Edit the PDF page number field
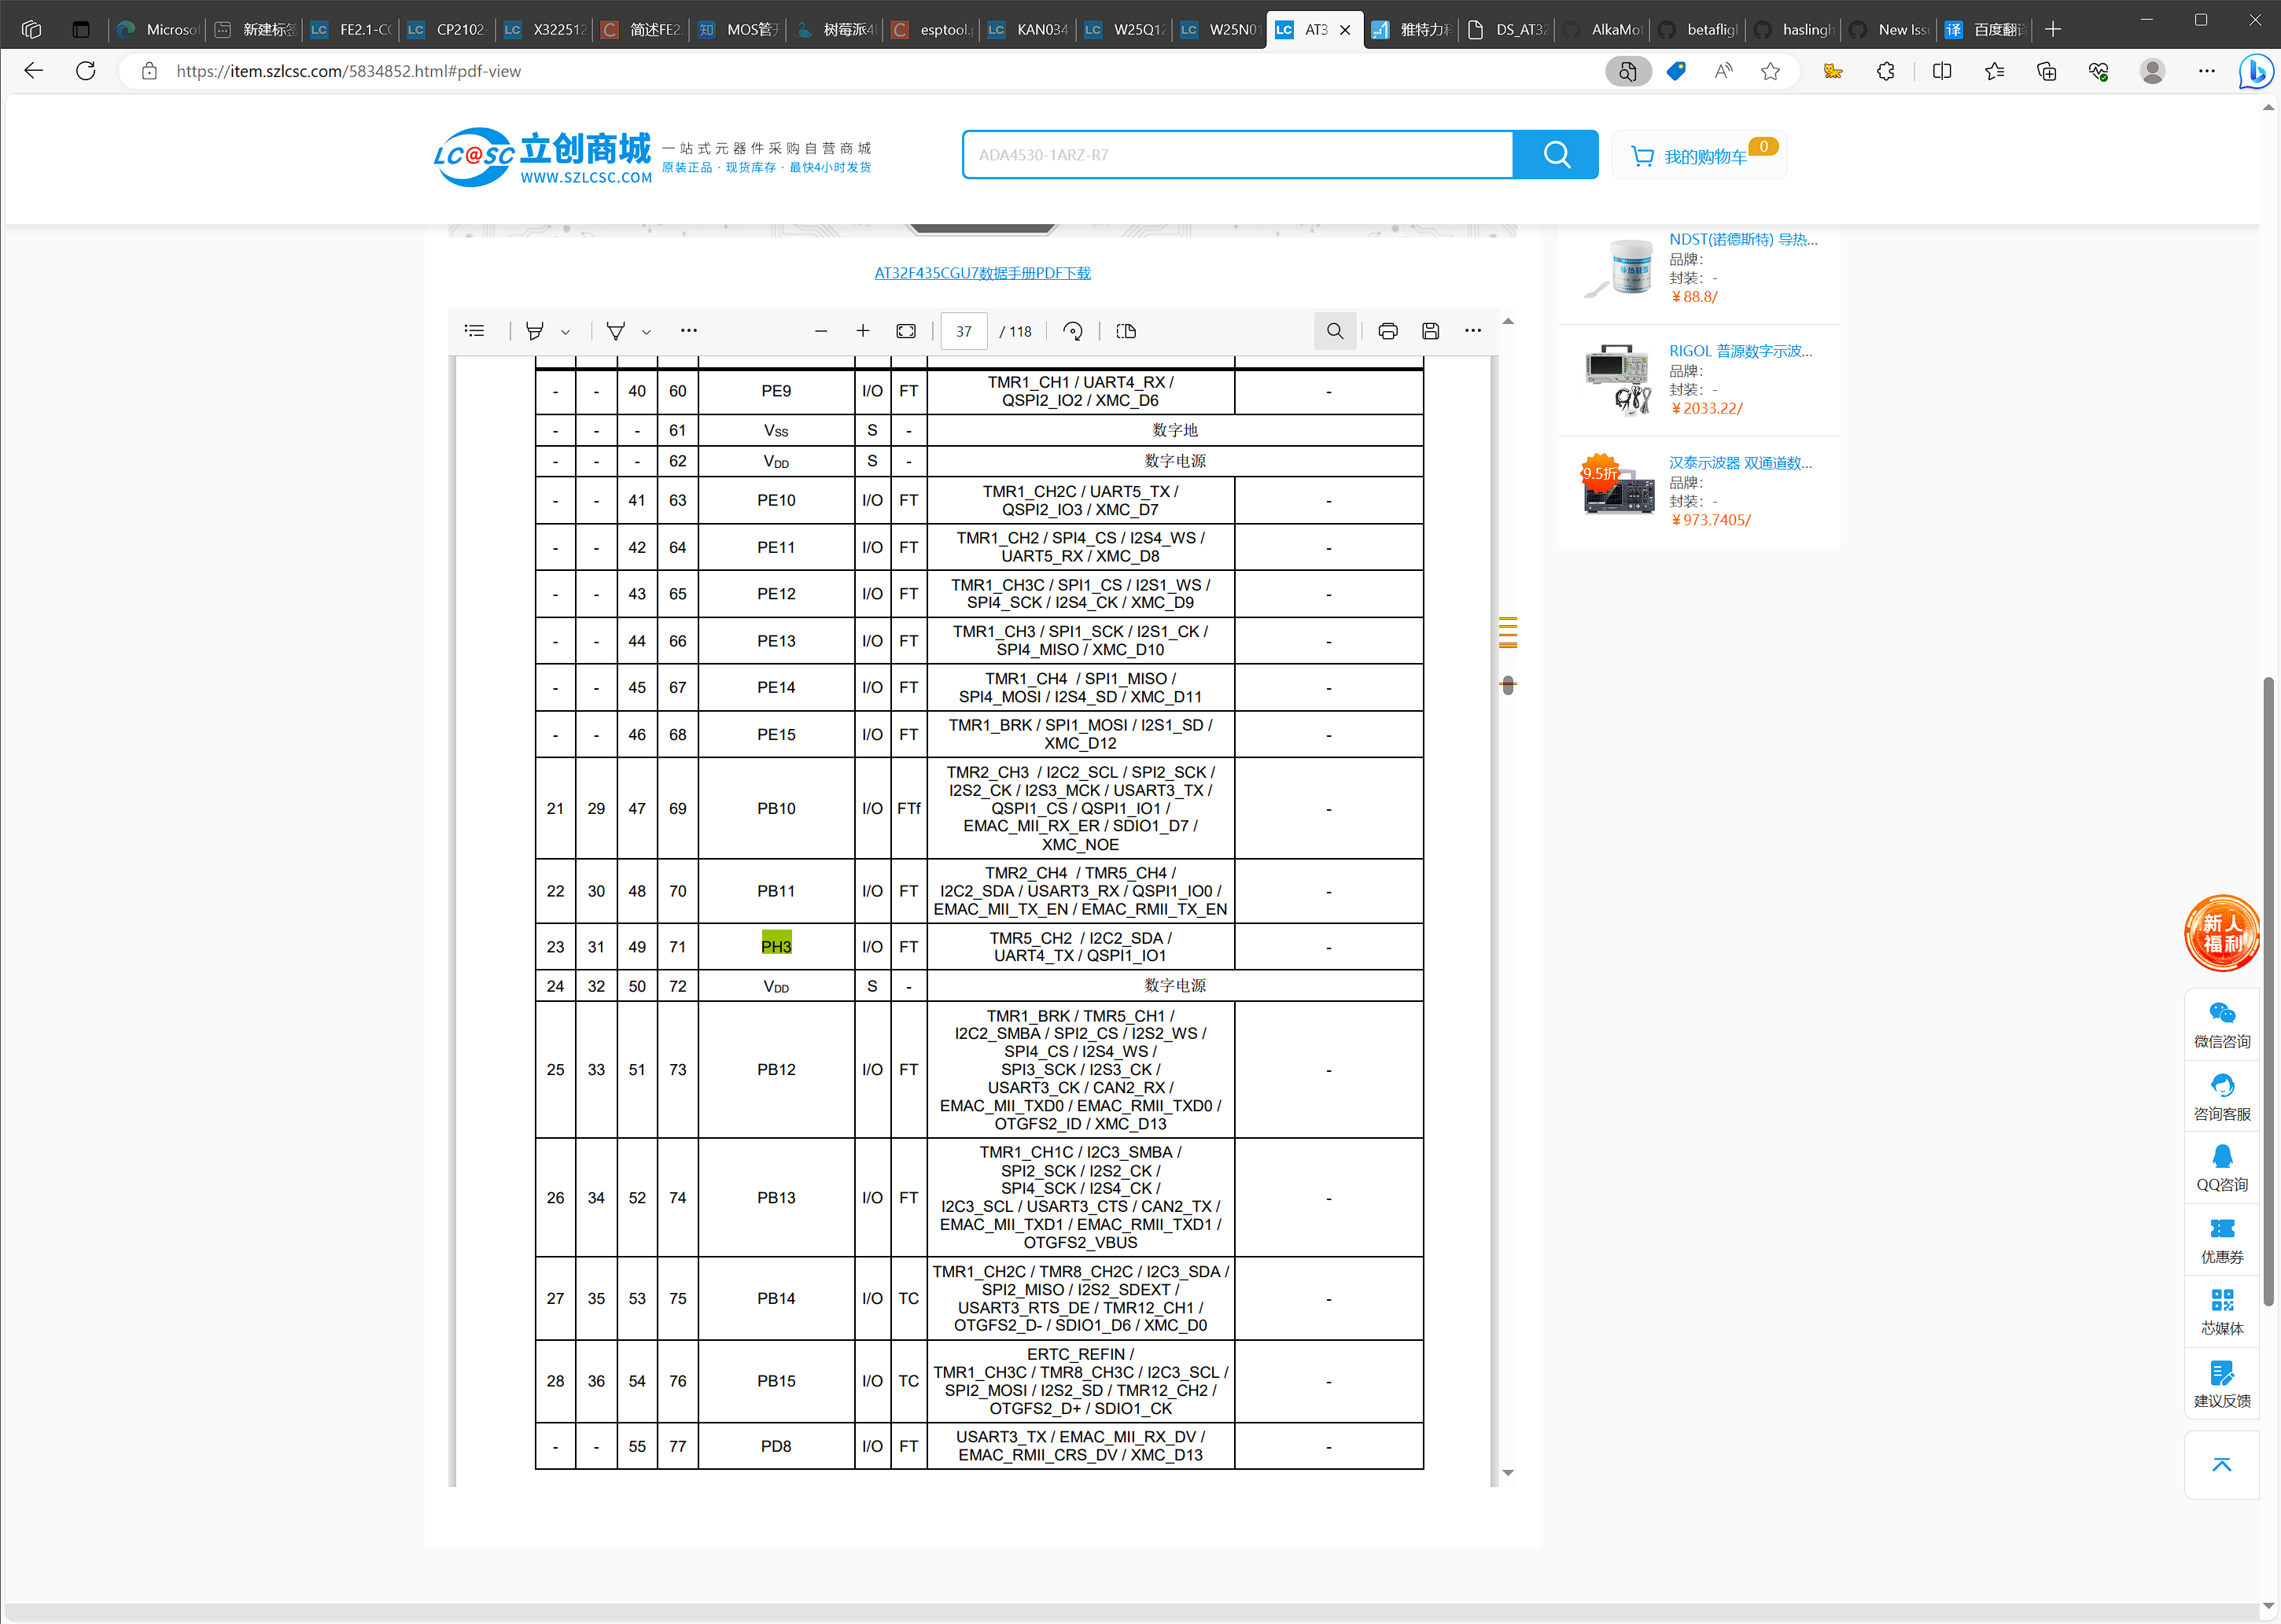Image resolution: width=2281 pixels, height=1624 pixels. 963,331
